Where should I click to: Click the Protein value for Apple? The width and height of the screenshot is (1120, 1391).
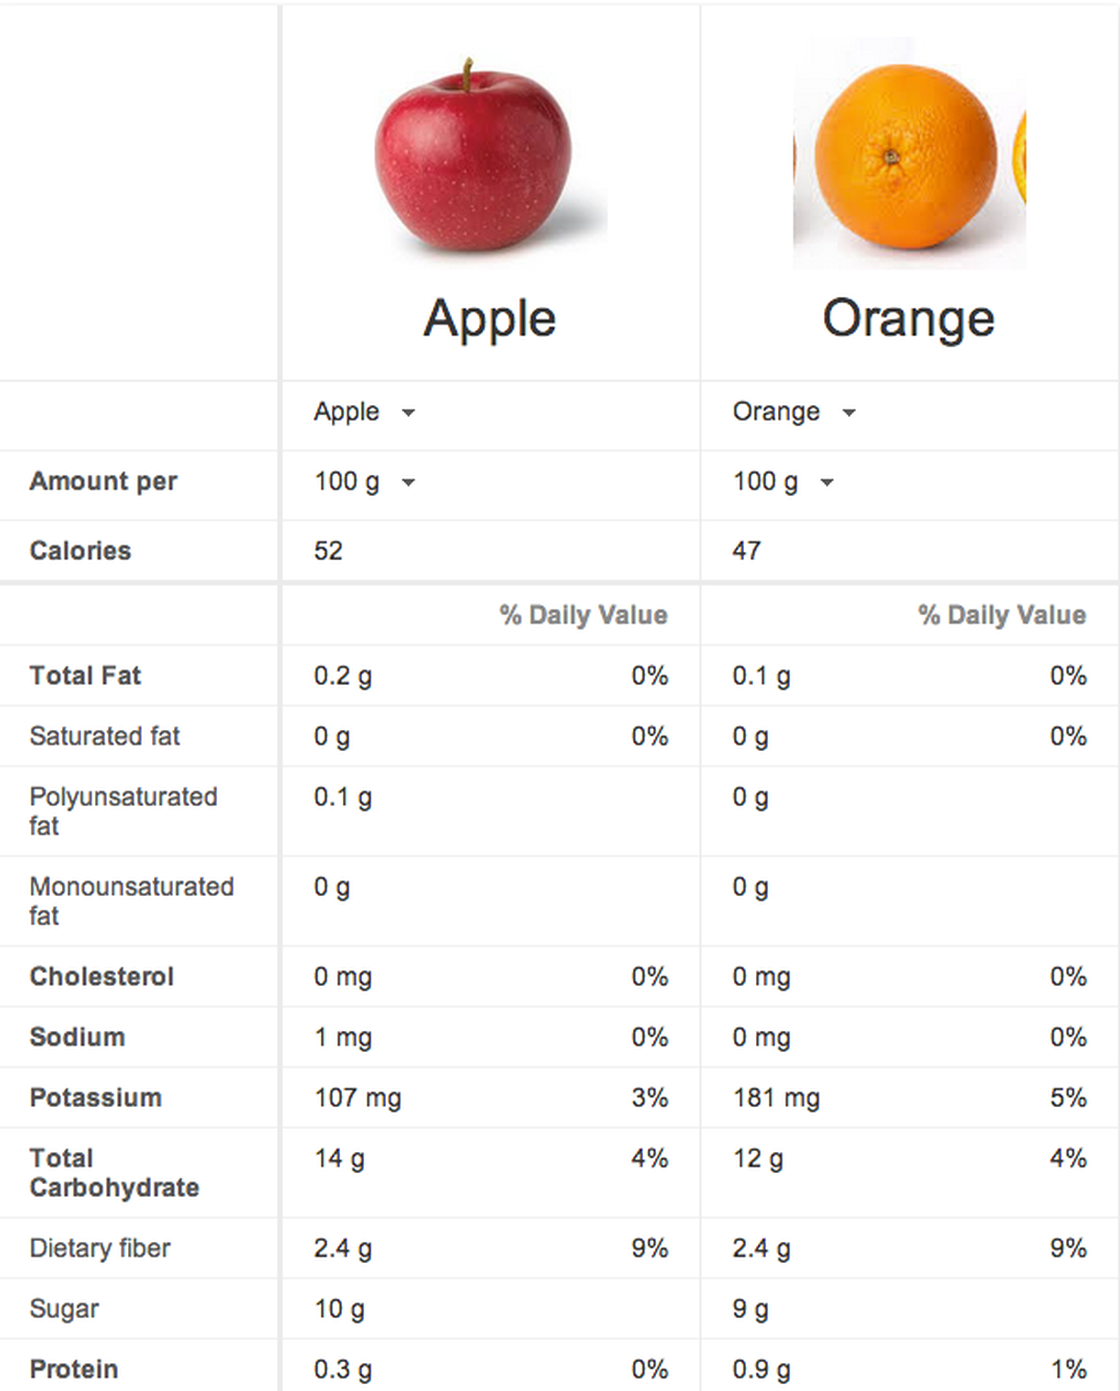pyautogui.click(x=343, y=1369)
